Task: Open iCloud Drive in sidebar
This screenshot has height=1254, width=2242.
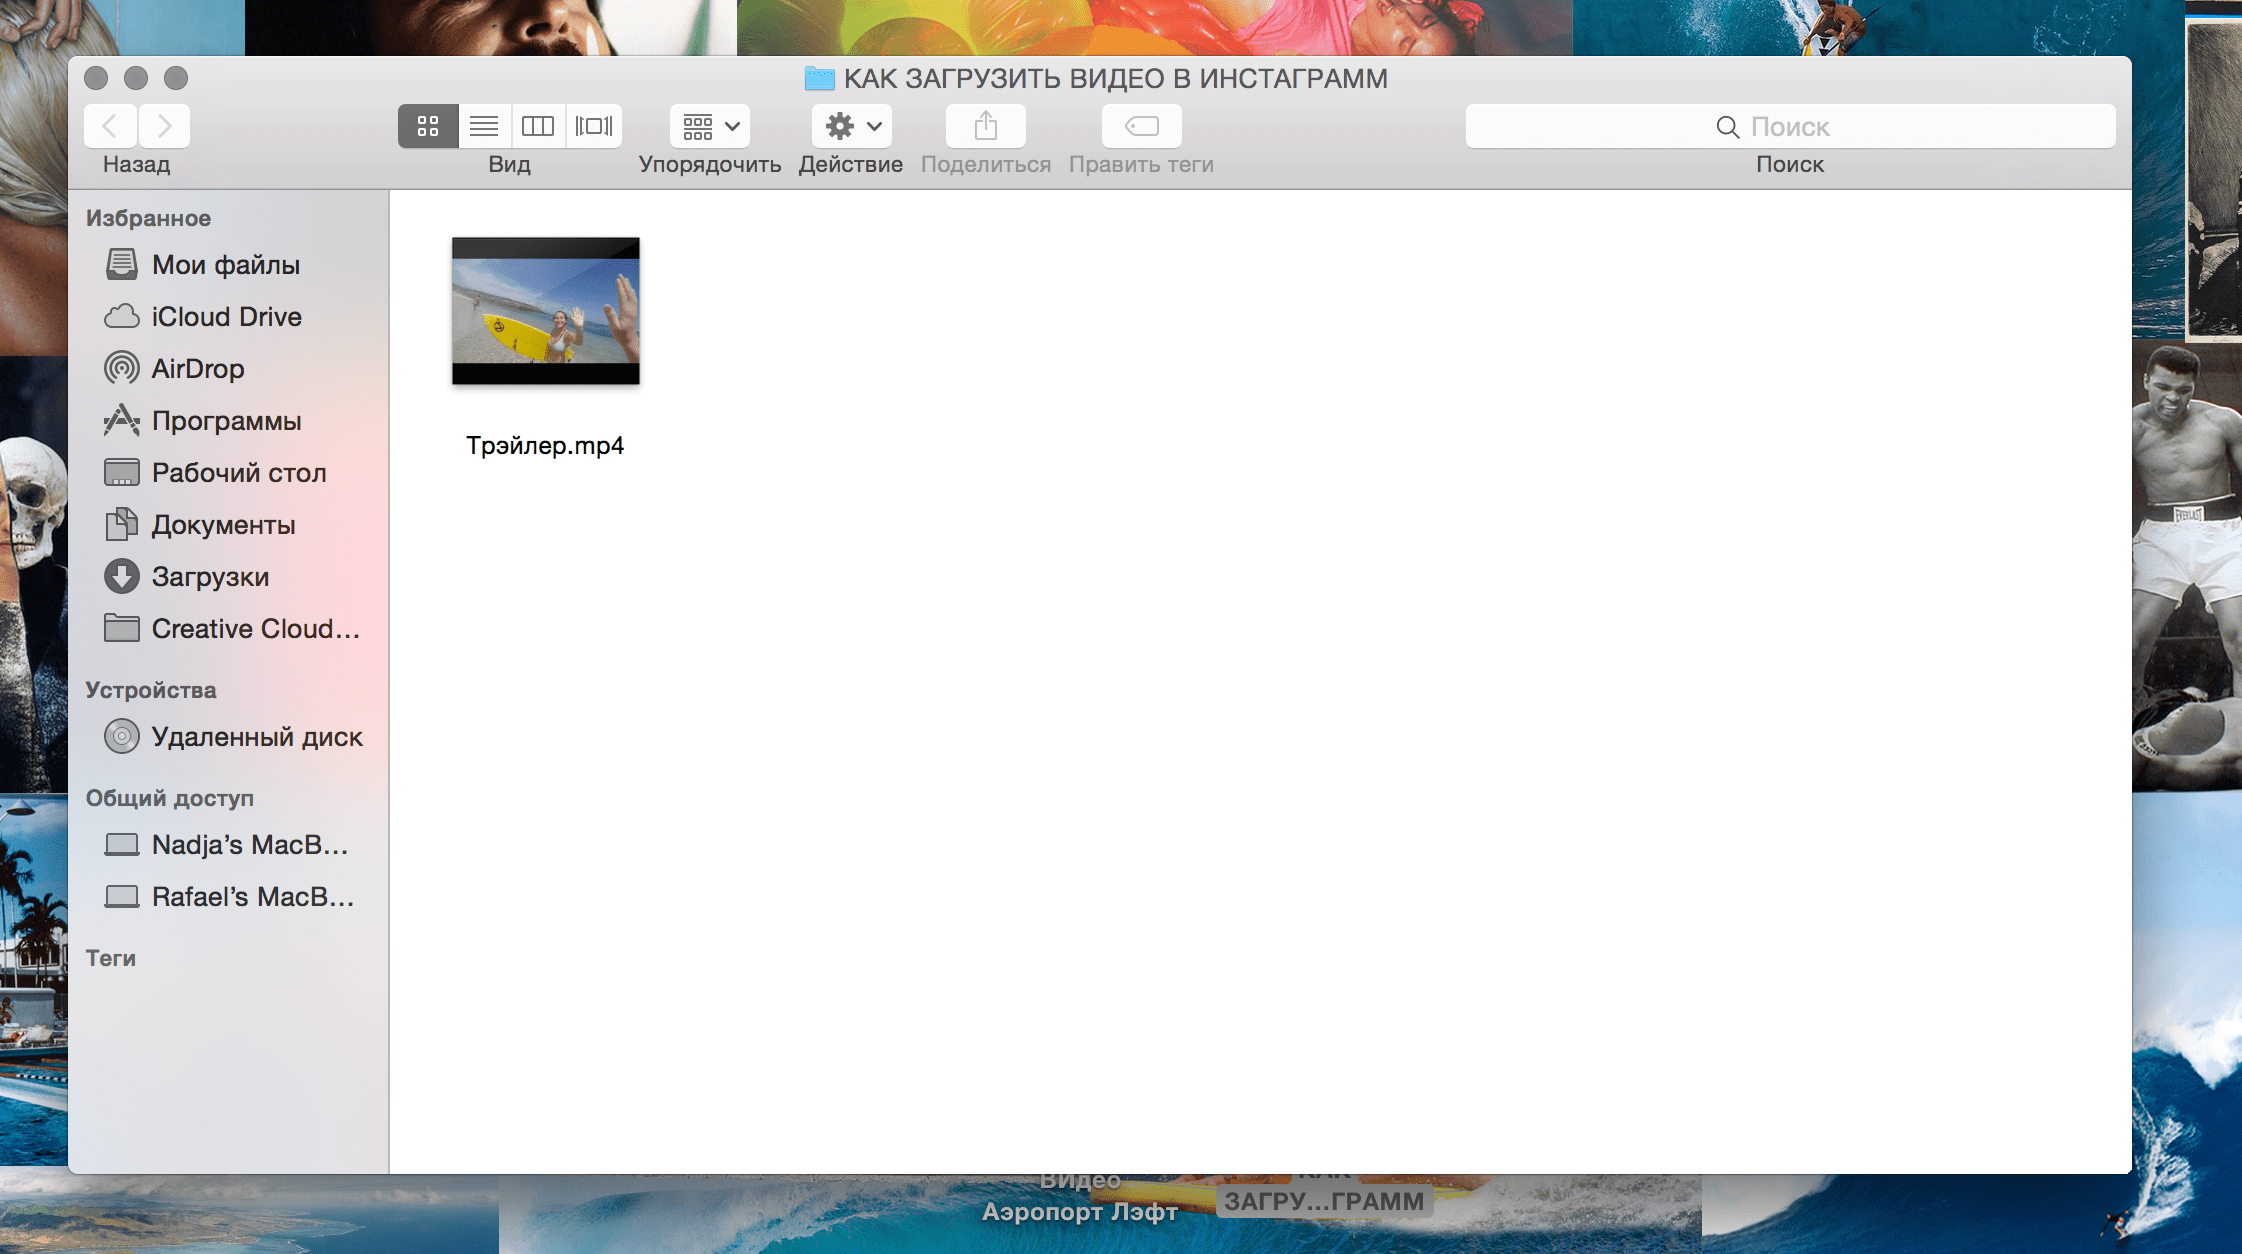Action: (228, 317)
